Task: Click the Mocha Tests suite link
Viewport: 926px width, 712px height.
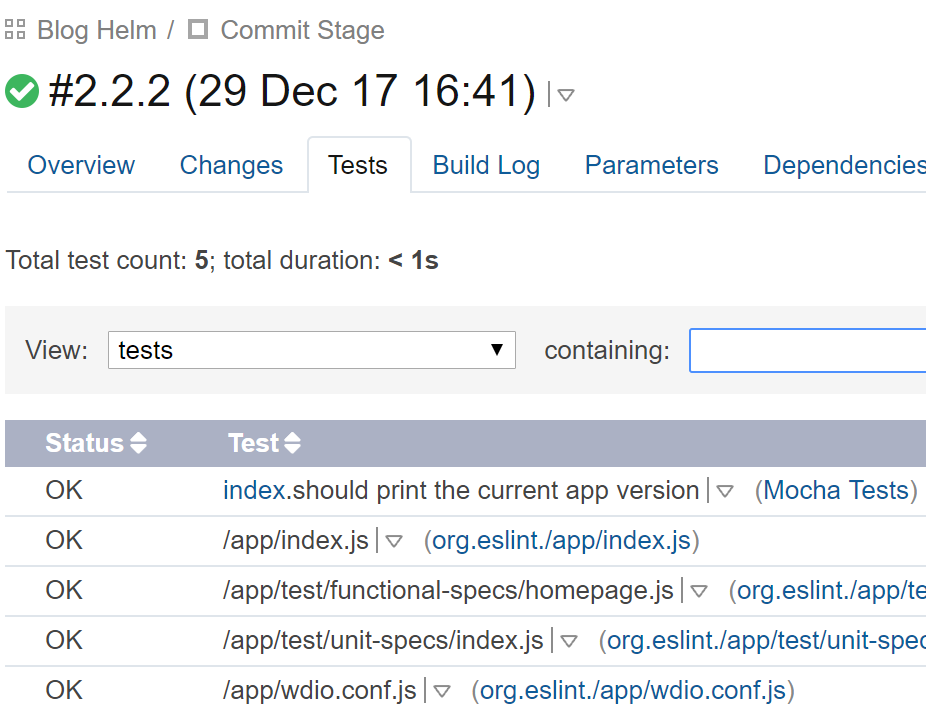Action: click(x=836, y=491)
